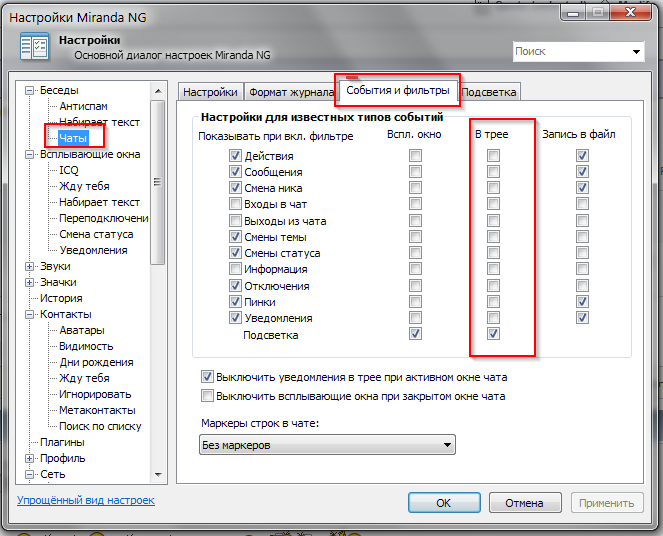Image resolution: width=663 pixels, height=536 pixels.
Task: Collapse the Всплывающие окна tree node
Action: pos(29,155)
